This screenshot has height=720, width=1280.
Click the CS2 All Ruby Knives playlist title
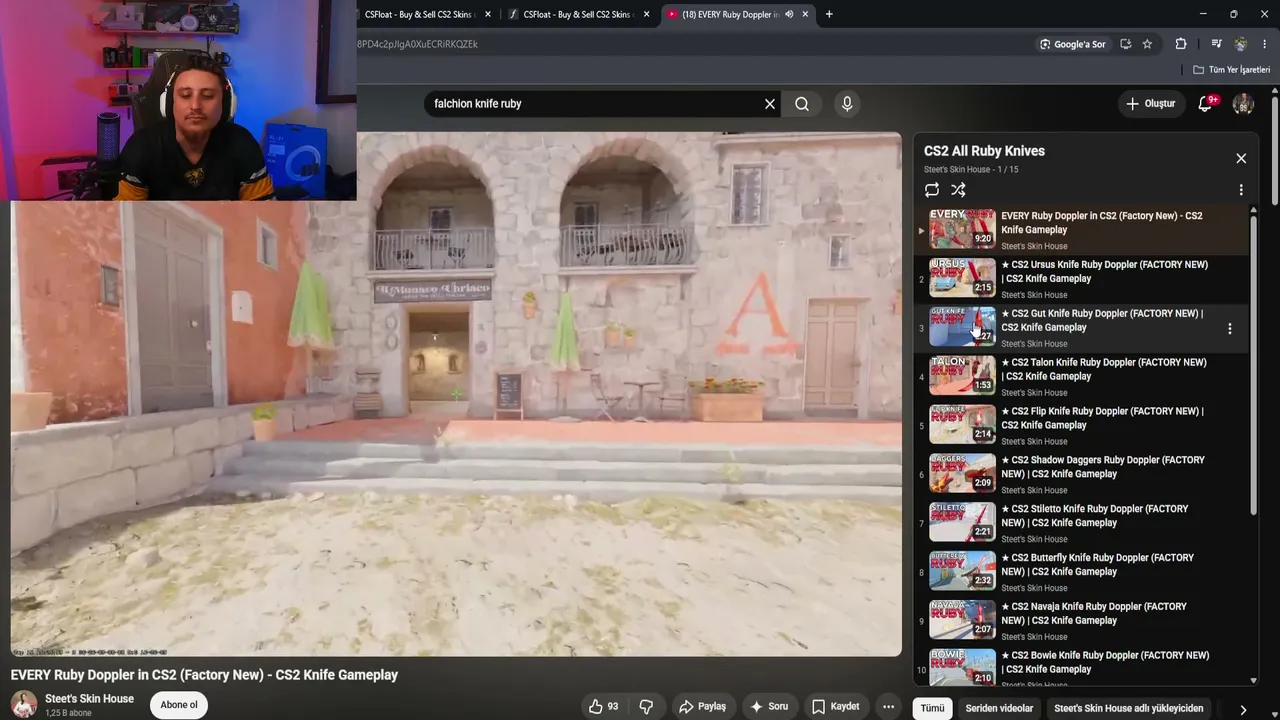click(x=984, y=151)
